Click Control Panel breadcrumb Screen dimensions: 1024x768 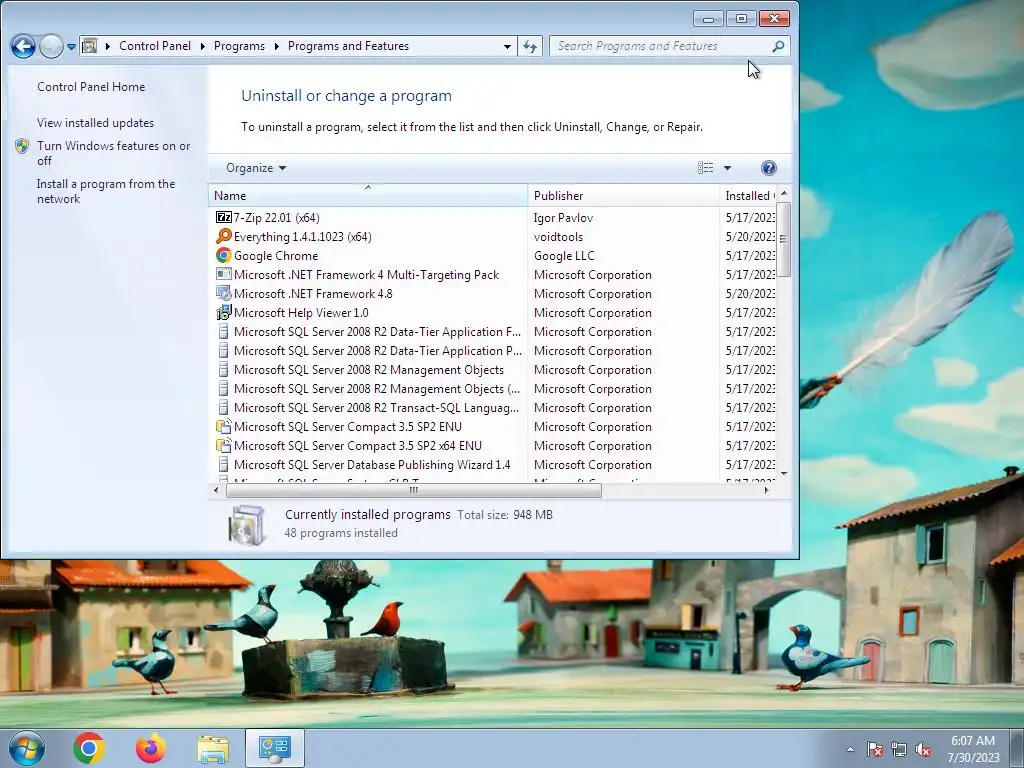coord(155,46)
